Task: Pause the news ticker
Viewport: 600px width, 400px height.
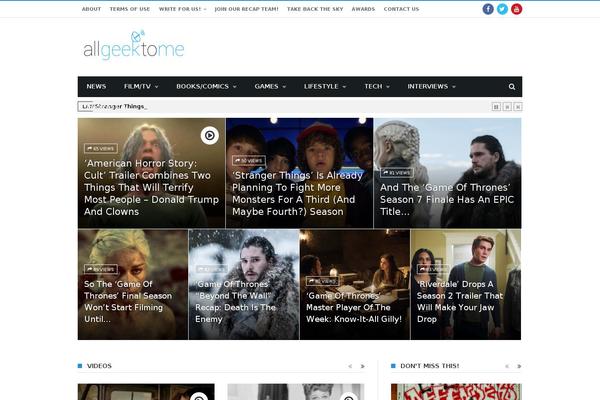Action: (x=496, y=107)
